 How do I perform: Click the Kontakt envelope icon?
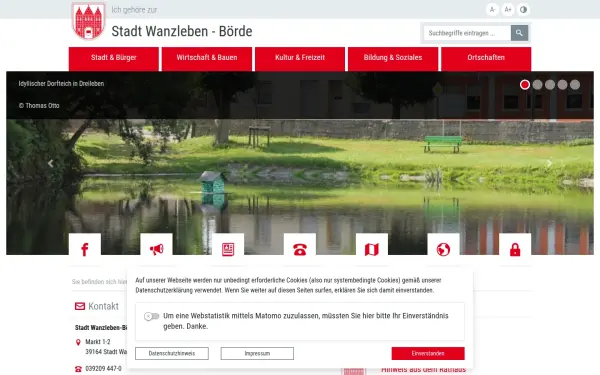tap(80, 306)
